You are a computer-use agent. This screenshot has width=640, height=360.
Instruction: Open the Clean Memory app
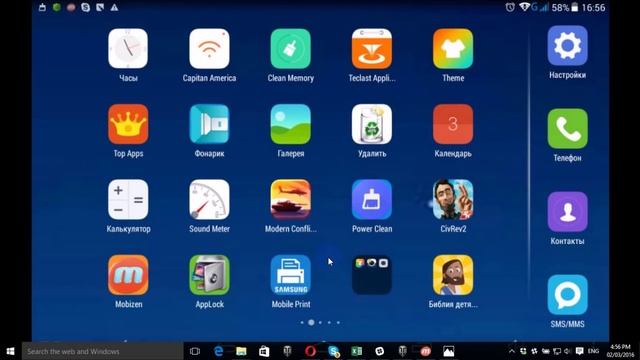coord(291,49)
